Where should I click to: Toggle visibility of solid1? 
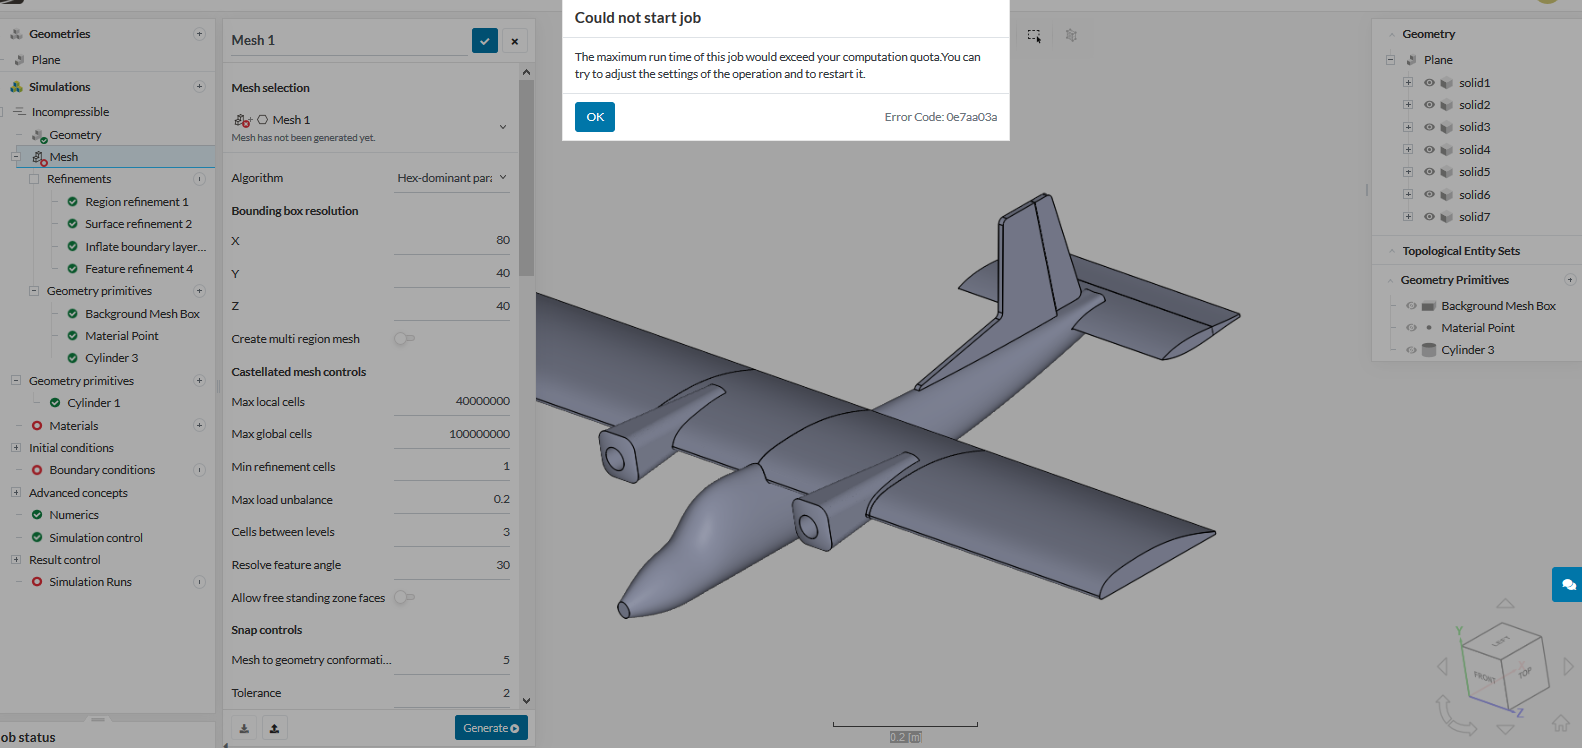(x=1429, y=83)
